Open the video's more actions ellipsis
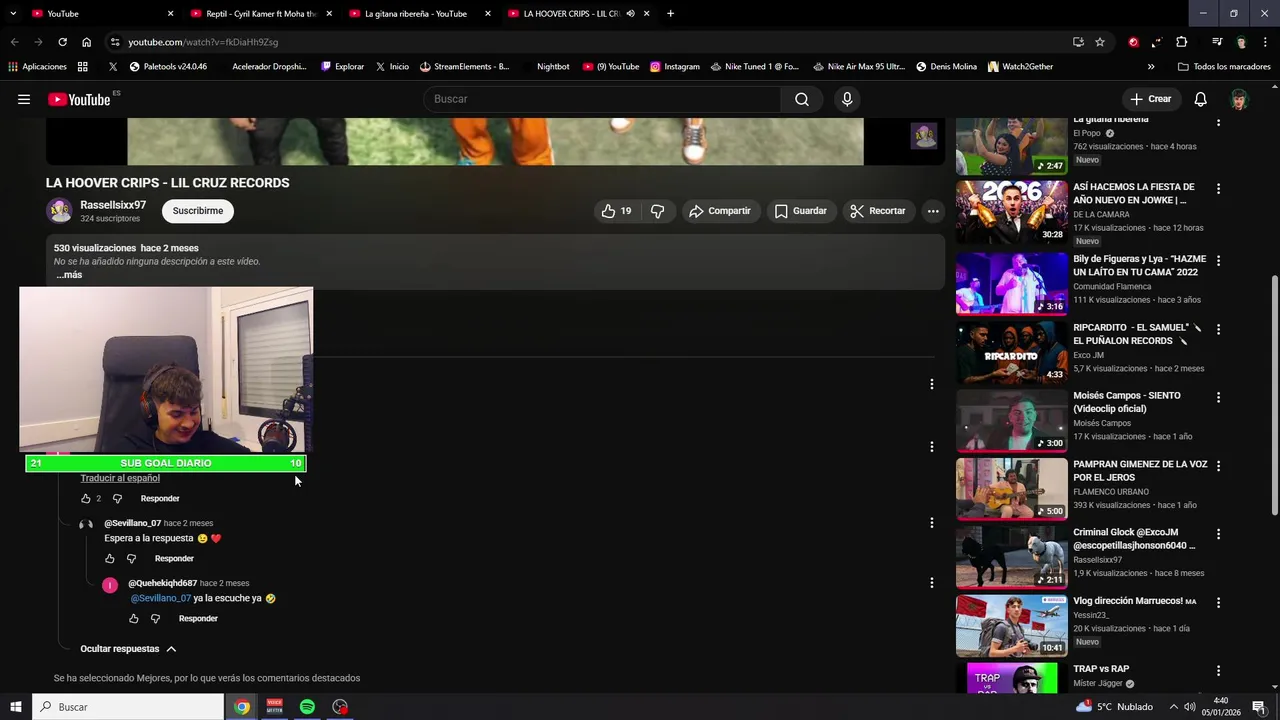This screenshot has width=1280, height=720. (932, 211)
